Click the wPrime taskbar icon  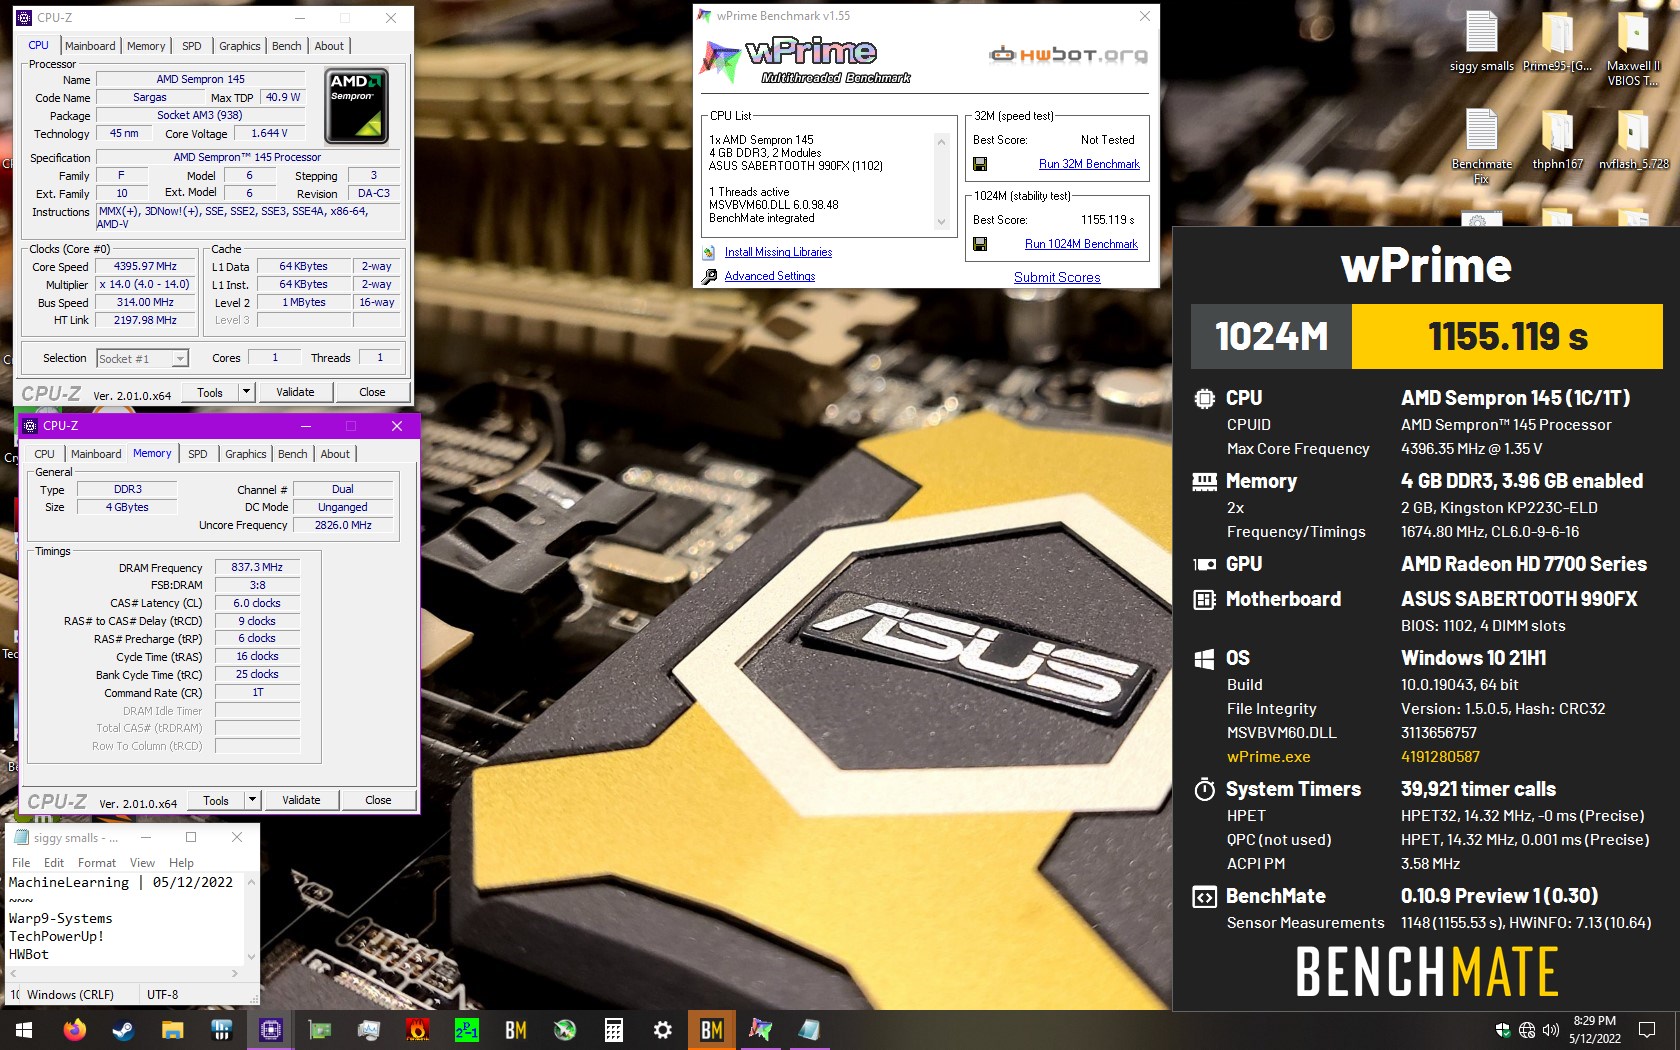(x=761, y=1030)
